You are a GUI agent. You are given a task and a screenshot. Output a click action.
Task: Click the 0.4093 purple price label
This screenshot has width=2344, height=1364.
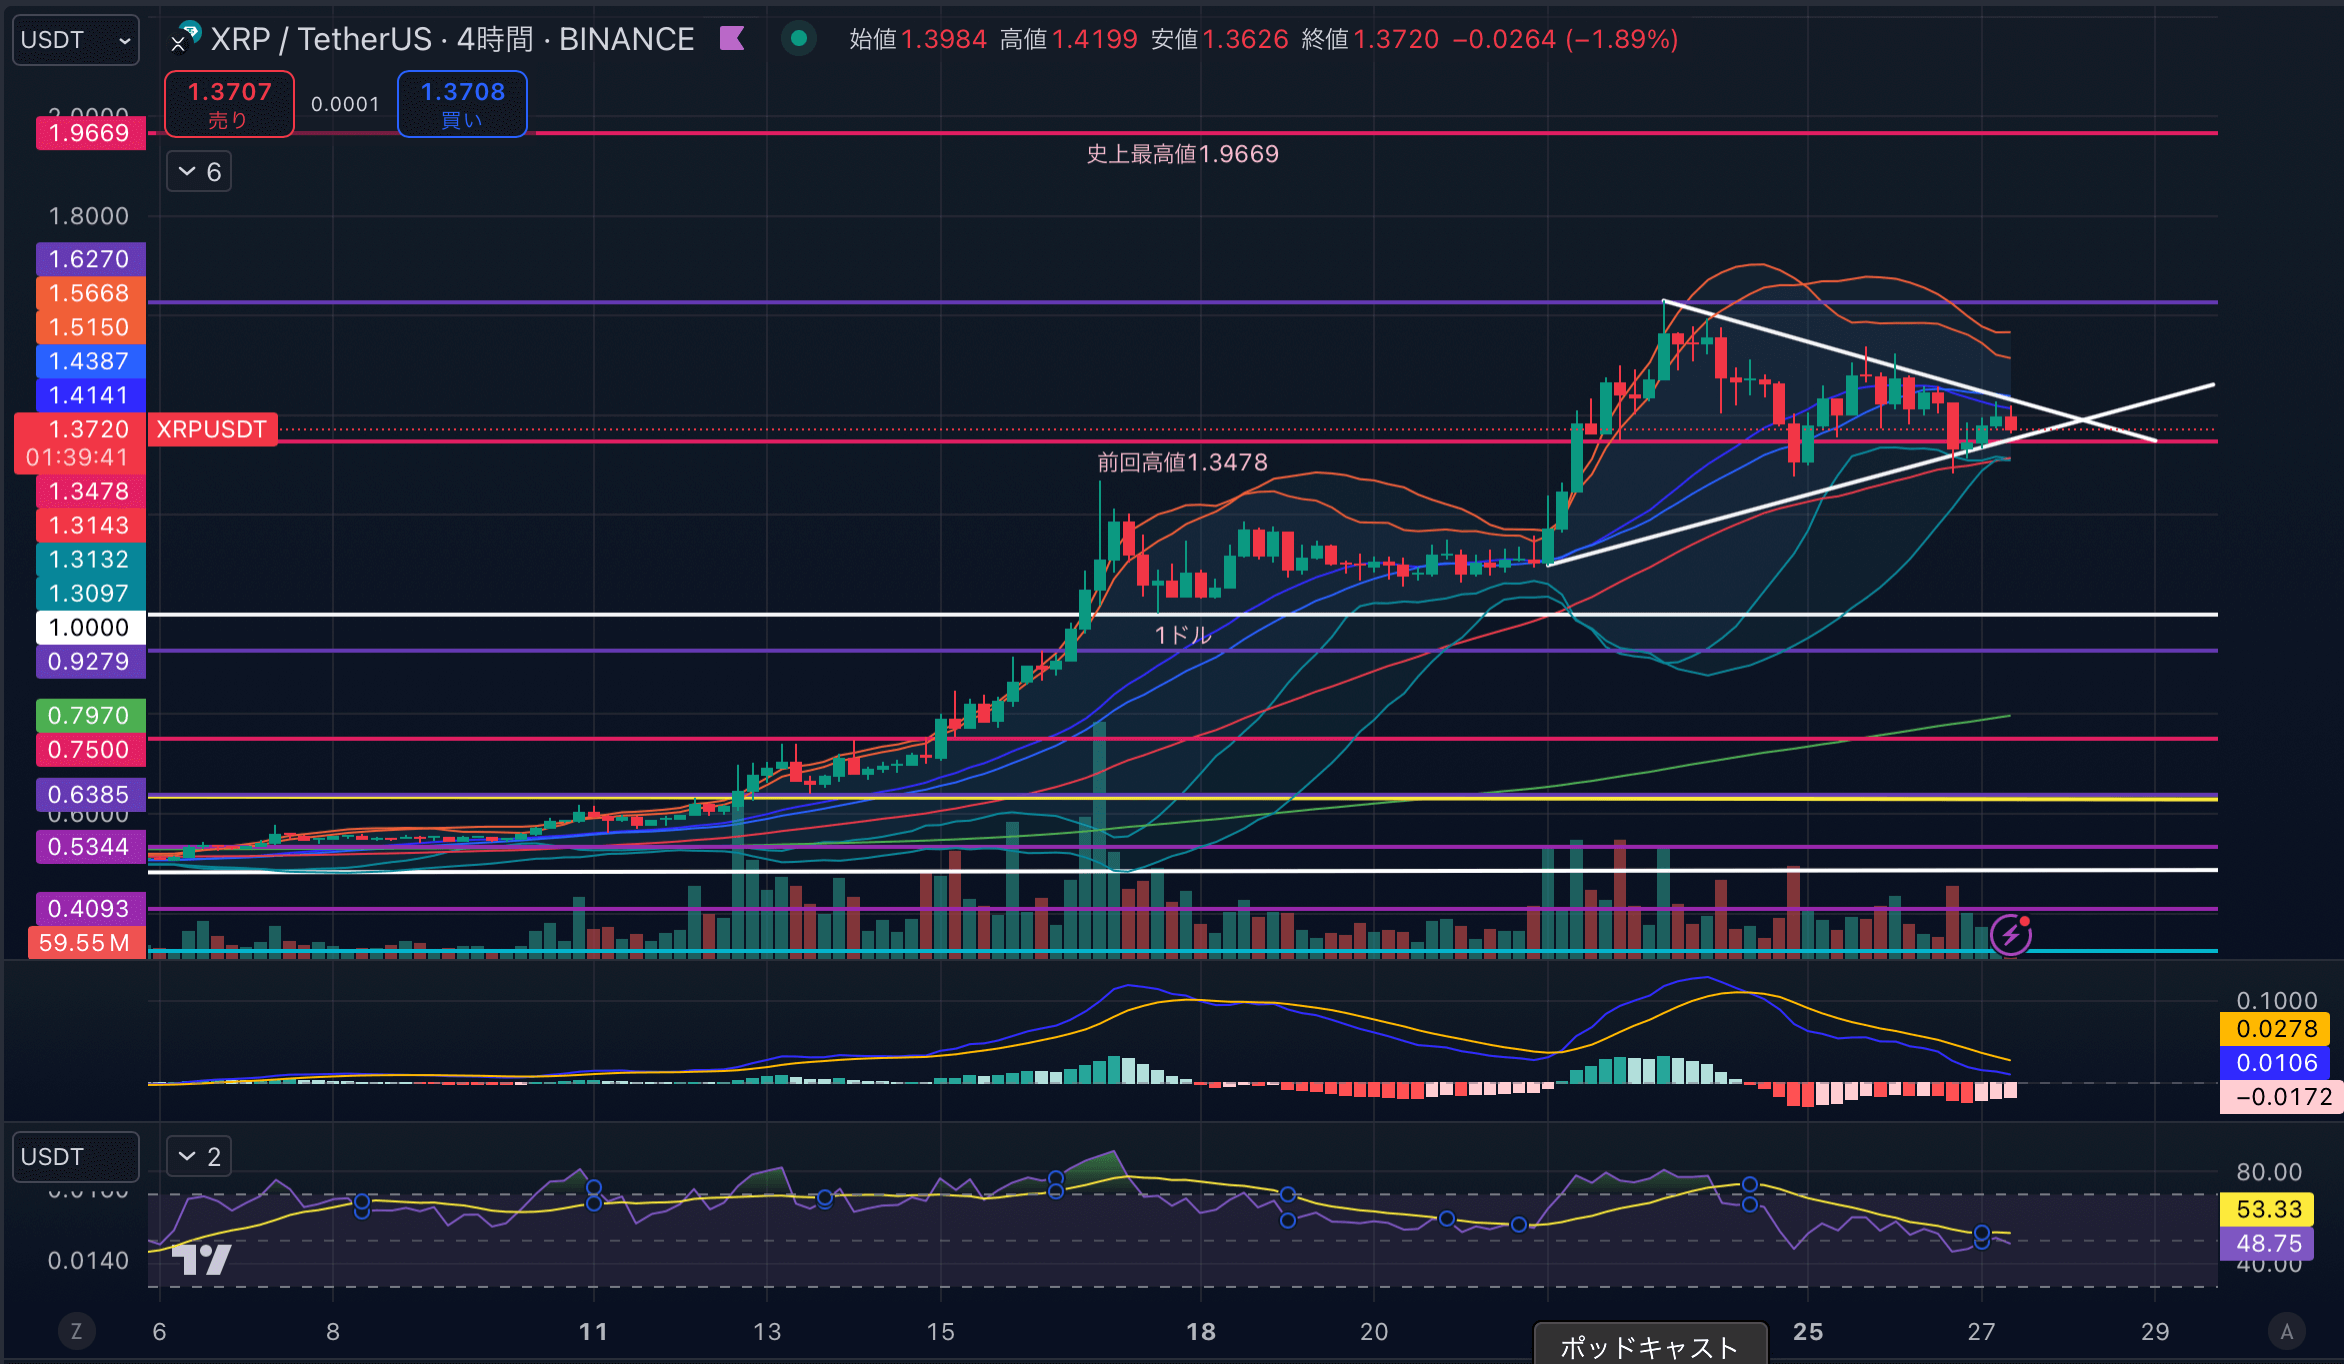point(90,908)
